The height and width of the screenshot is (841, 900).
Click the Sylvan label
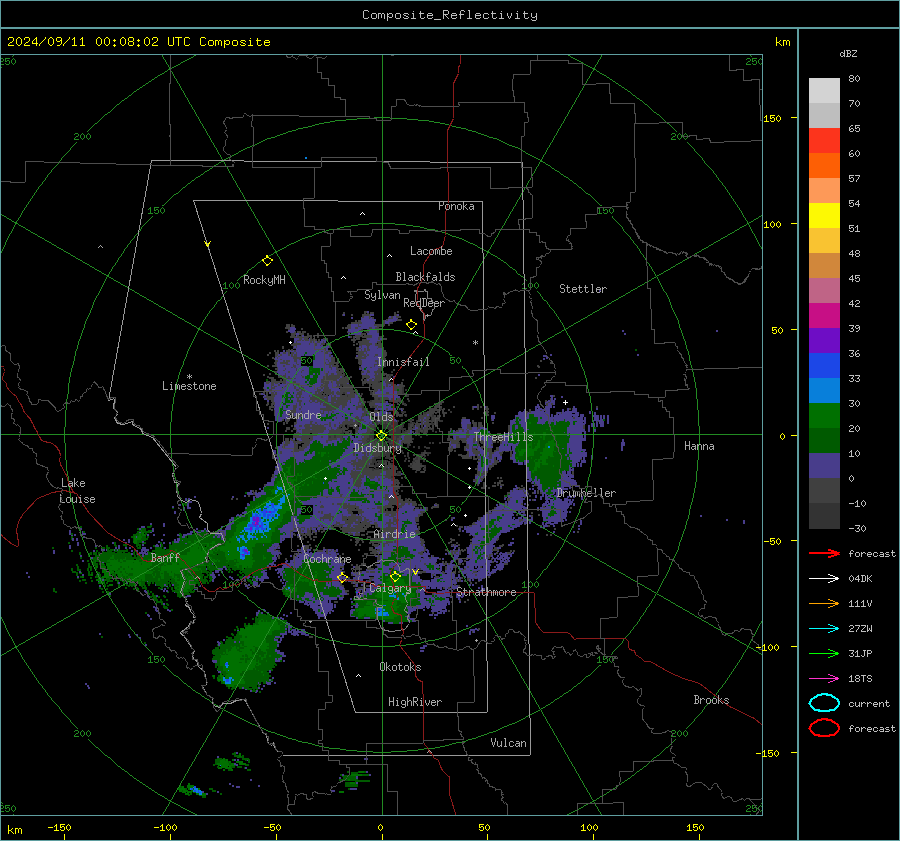pyautogui.click(x=382, y=295)
